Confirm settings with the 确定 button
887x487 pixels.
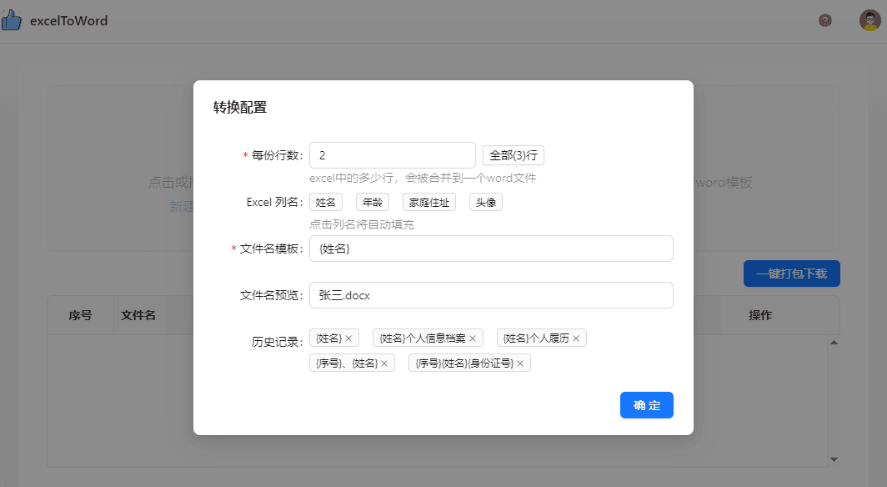click(x=646, y=405)
